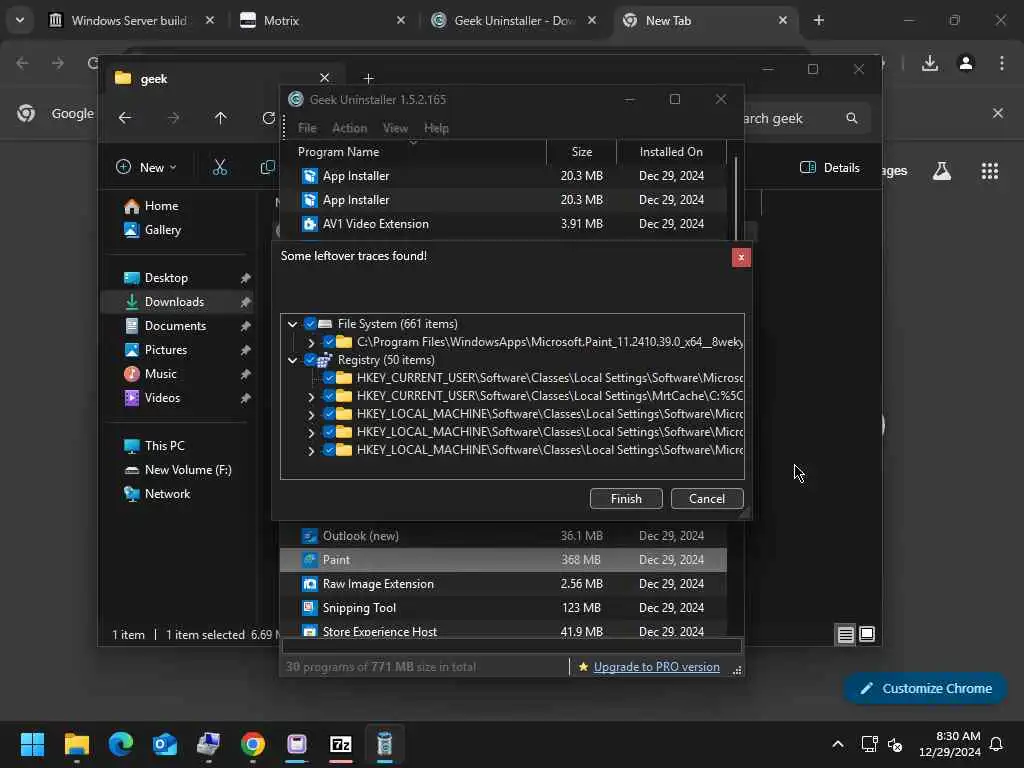
Task: Click Up arrow in File Explorer navigation
Action: 221,118
